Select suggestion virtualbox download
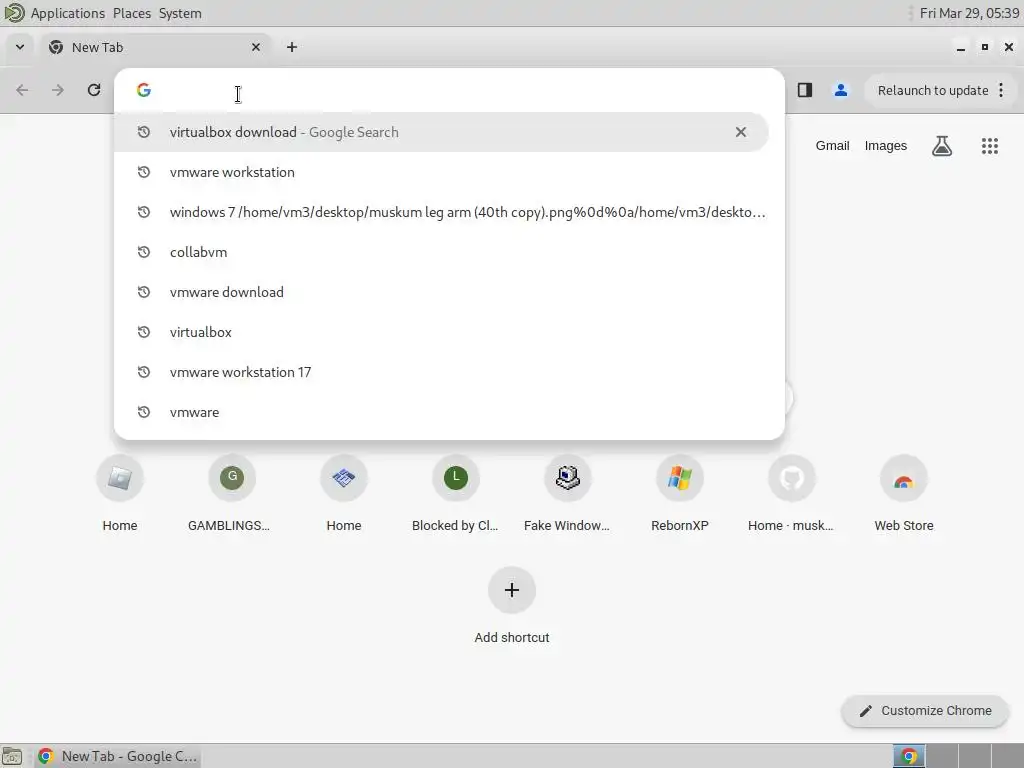The height and width of the screenshot is (768, 1024). [441, 132]
